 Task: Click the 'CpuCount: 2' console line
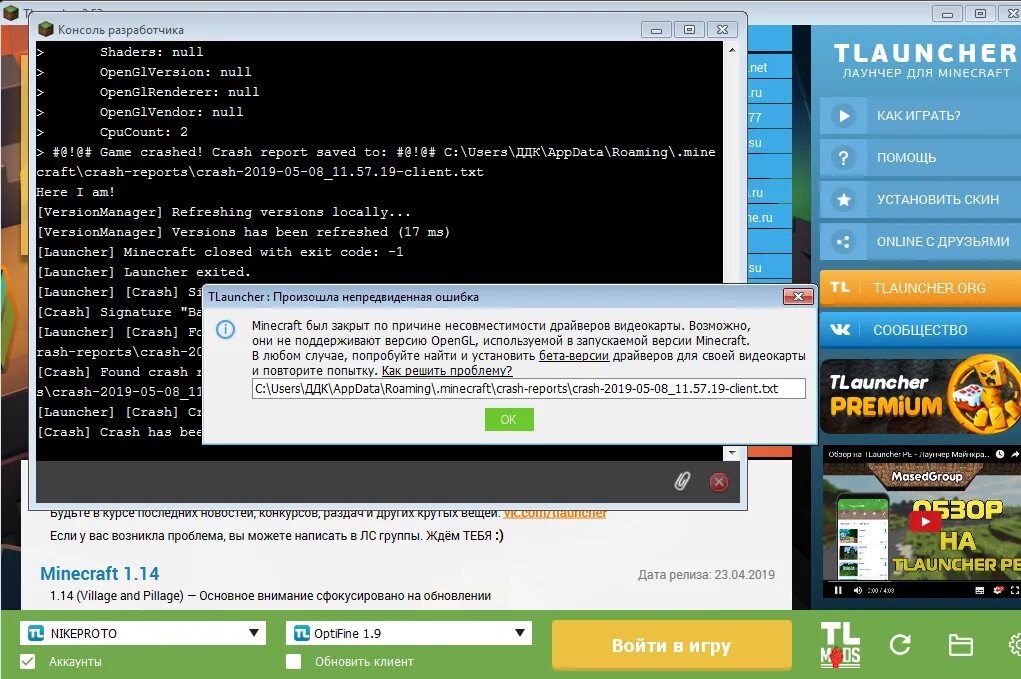point(144,132)
